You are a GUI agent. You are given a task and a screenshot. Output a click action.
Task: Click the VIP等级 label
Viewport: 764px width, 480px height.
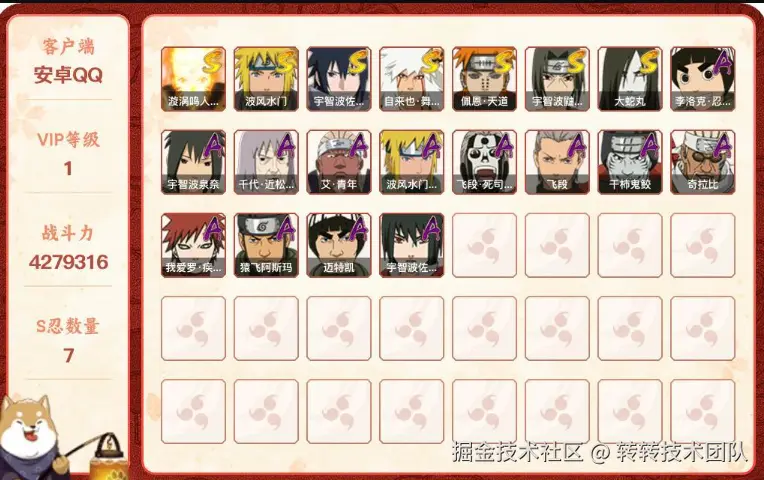[68, 140]
